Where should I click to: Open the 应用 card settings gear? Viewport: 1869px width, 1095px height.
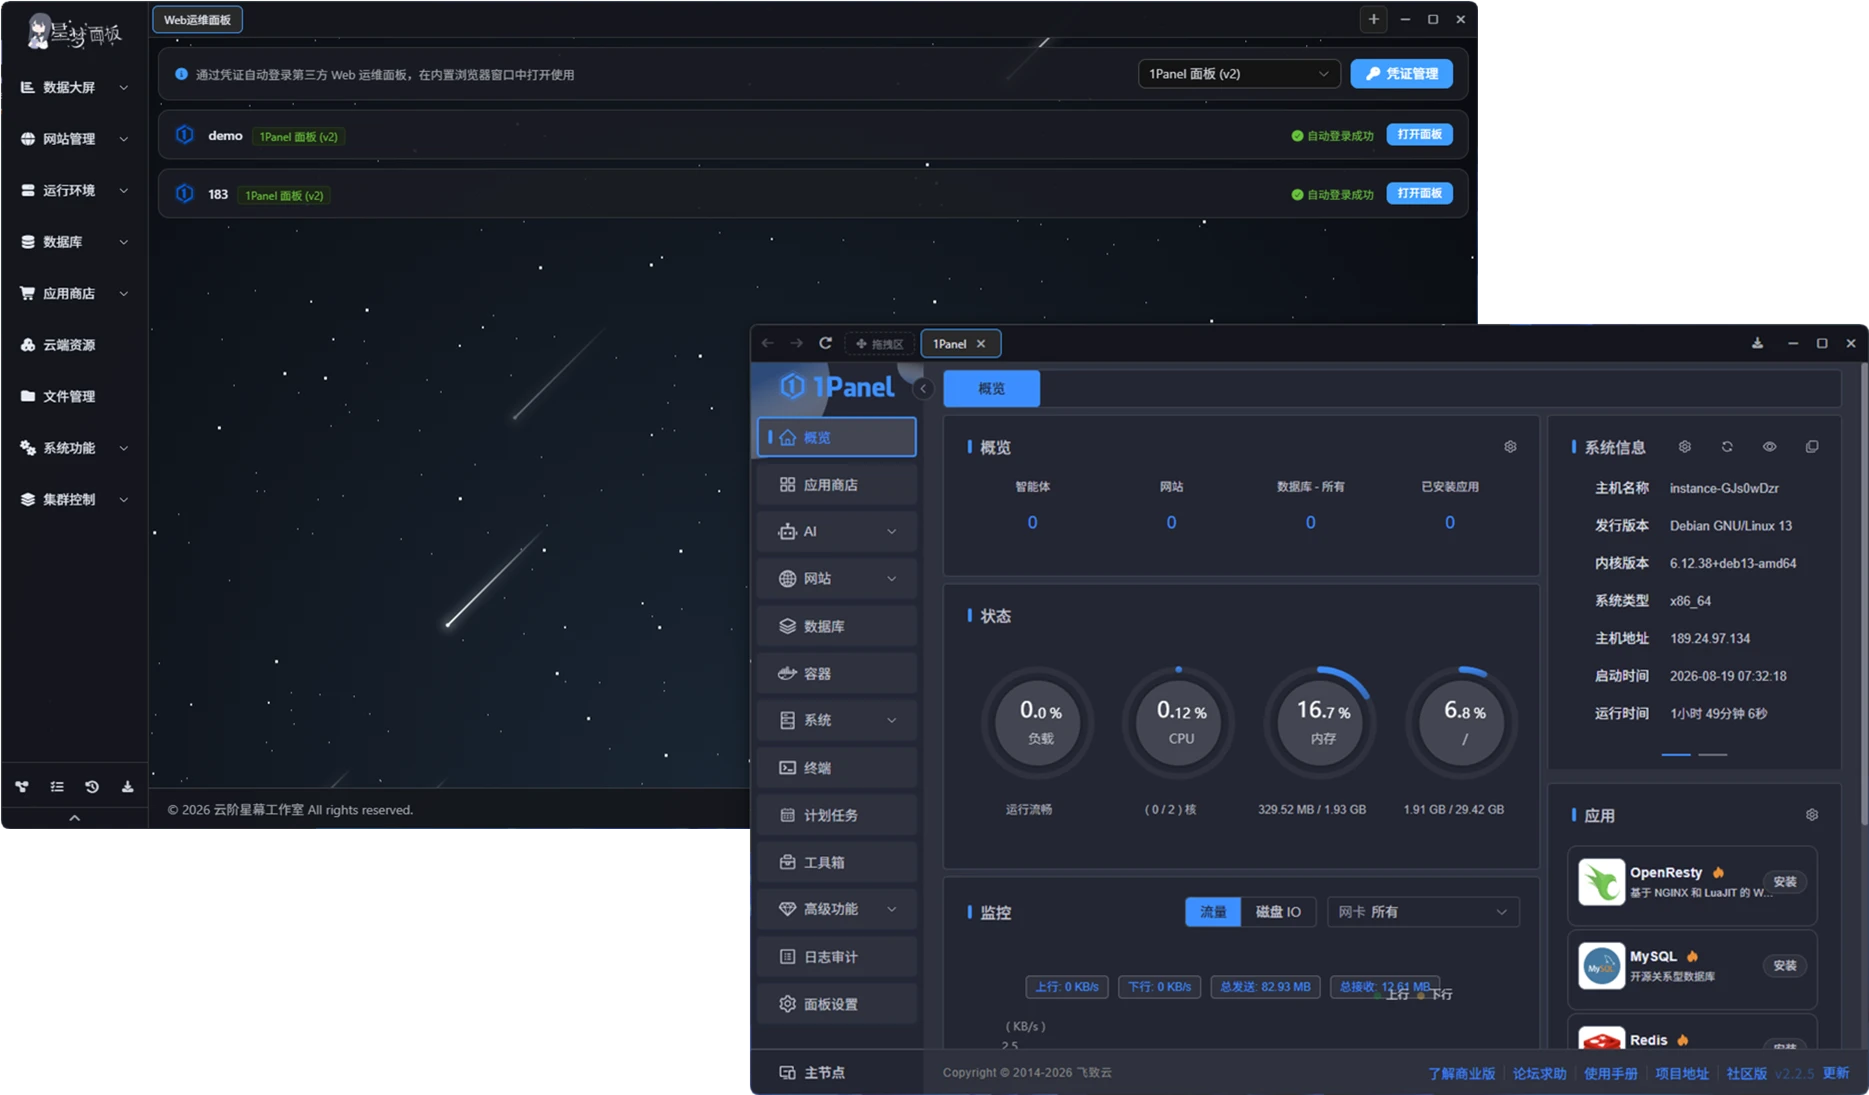tap(1812, 815)
